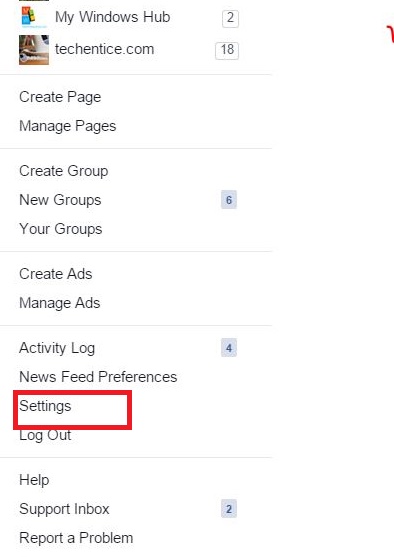The height and width of the screenshot is (557, 394).
Task: View the Activity Log
Action: click(57, 348)
